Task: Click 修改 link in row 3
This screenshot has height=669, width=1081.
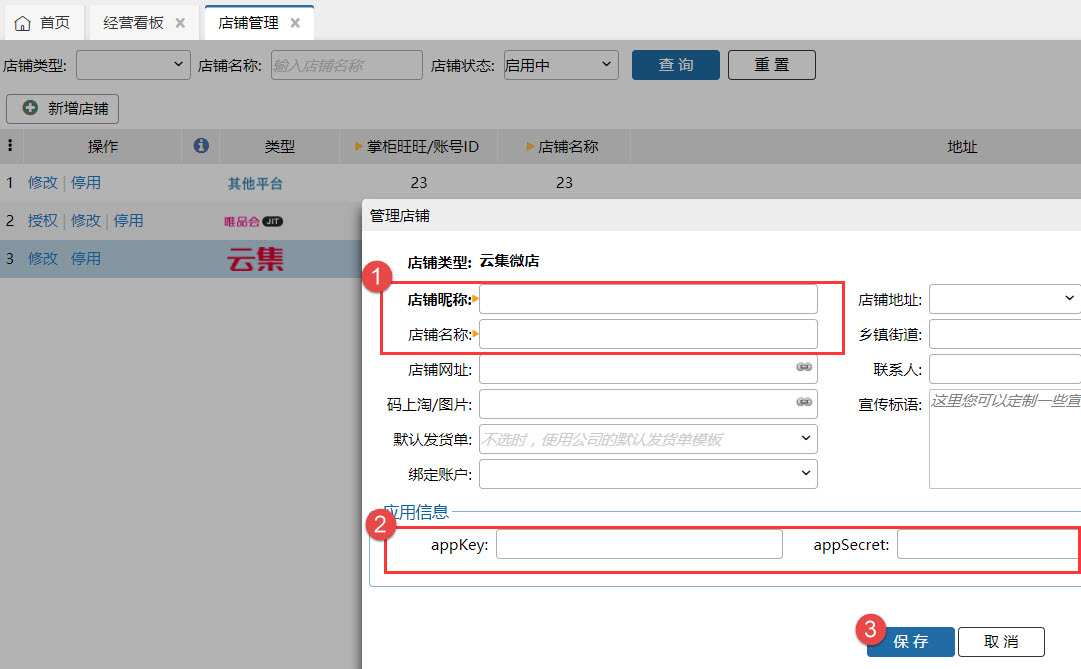Action: pyautogui.click(x=43, y=259)
